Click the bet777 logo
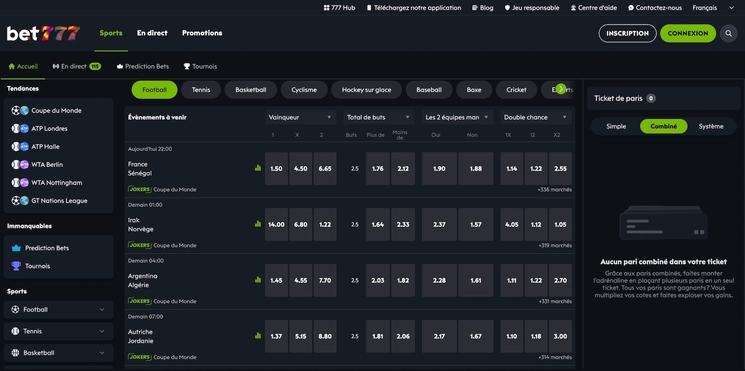 pyautogui.click(x=43, y=33)
